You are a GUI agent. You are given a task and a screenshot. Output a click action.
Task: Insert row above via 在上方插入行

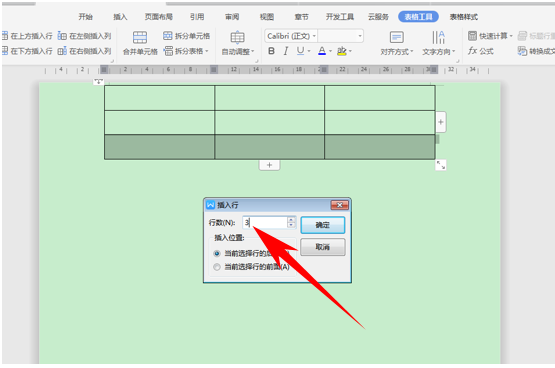[27, 36]
